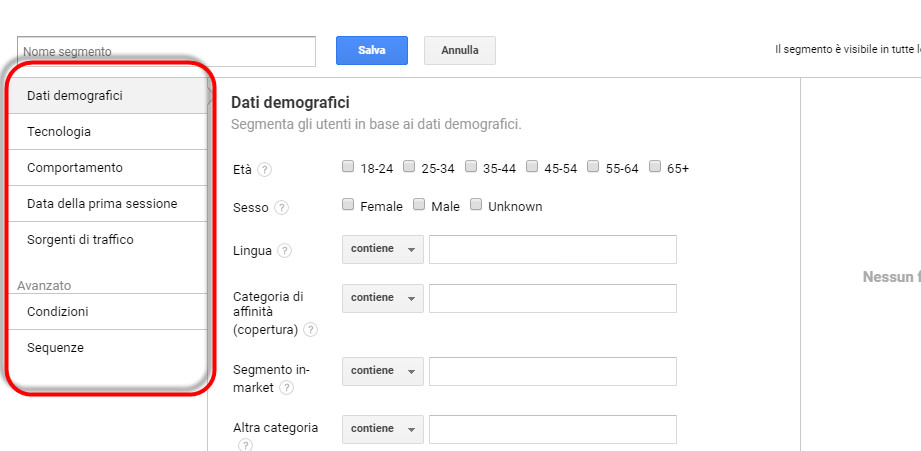This screenshot has width=921, height=451.
Task: Open the Lingua contiene dropdown
Action: (383, 250)
